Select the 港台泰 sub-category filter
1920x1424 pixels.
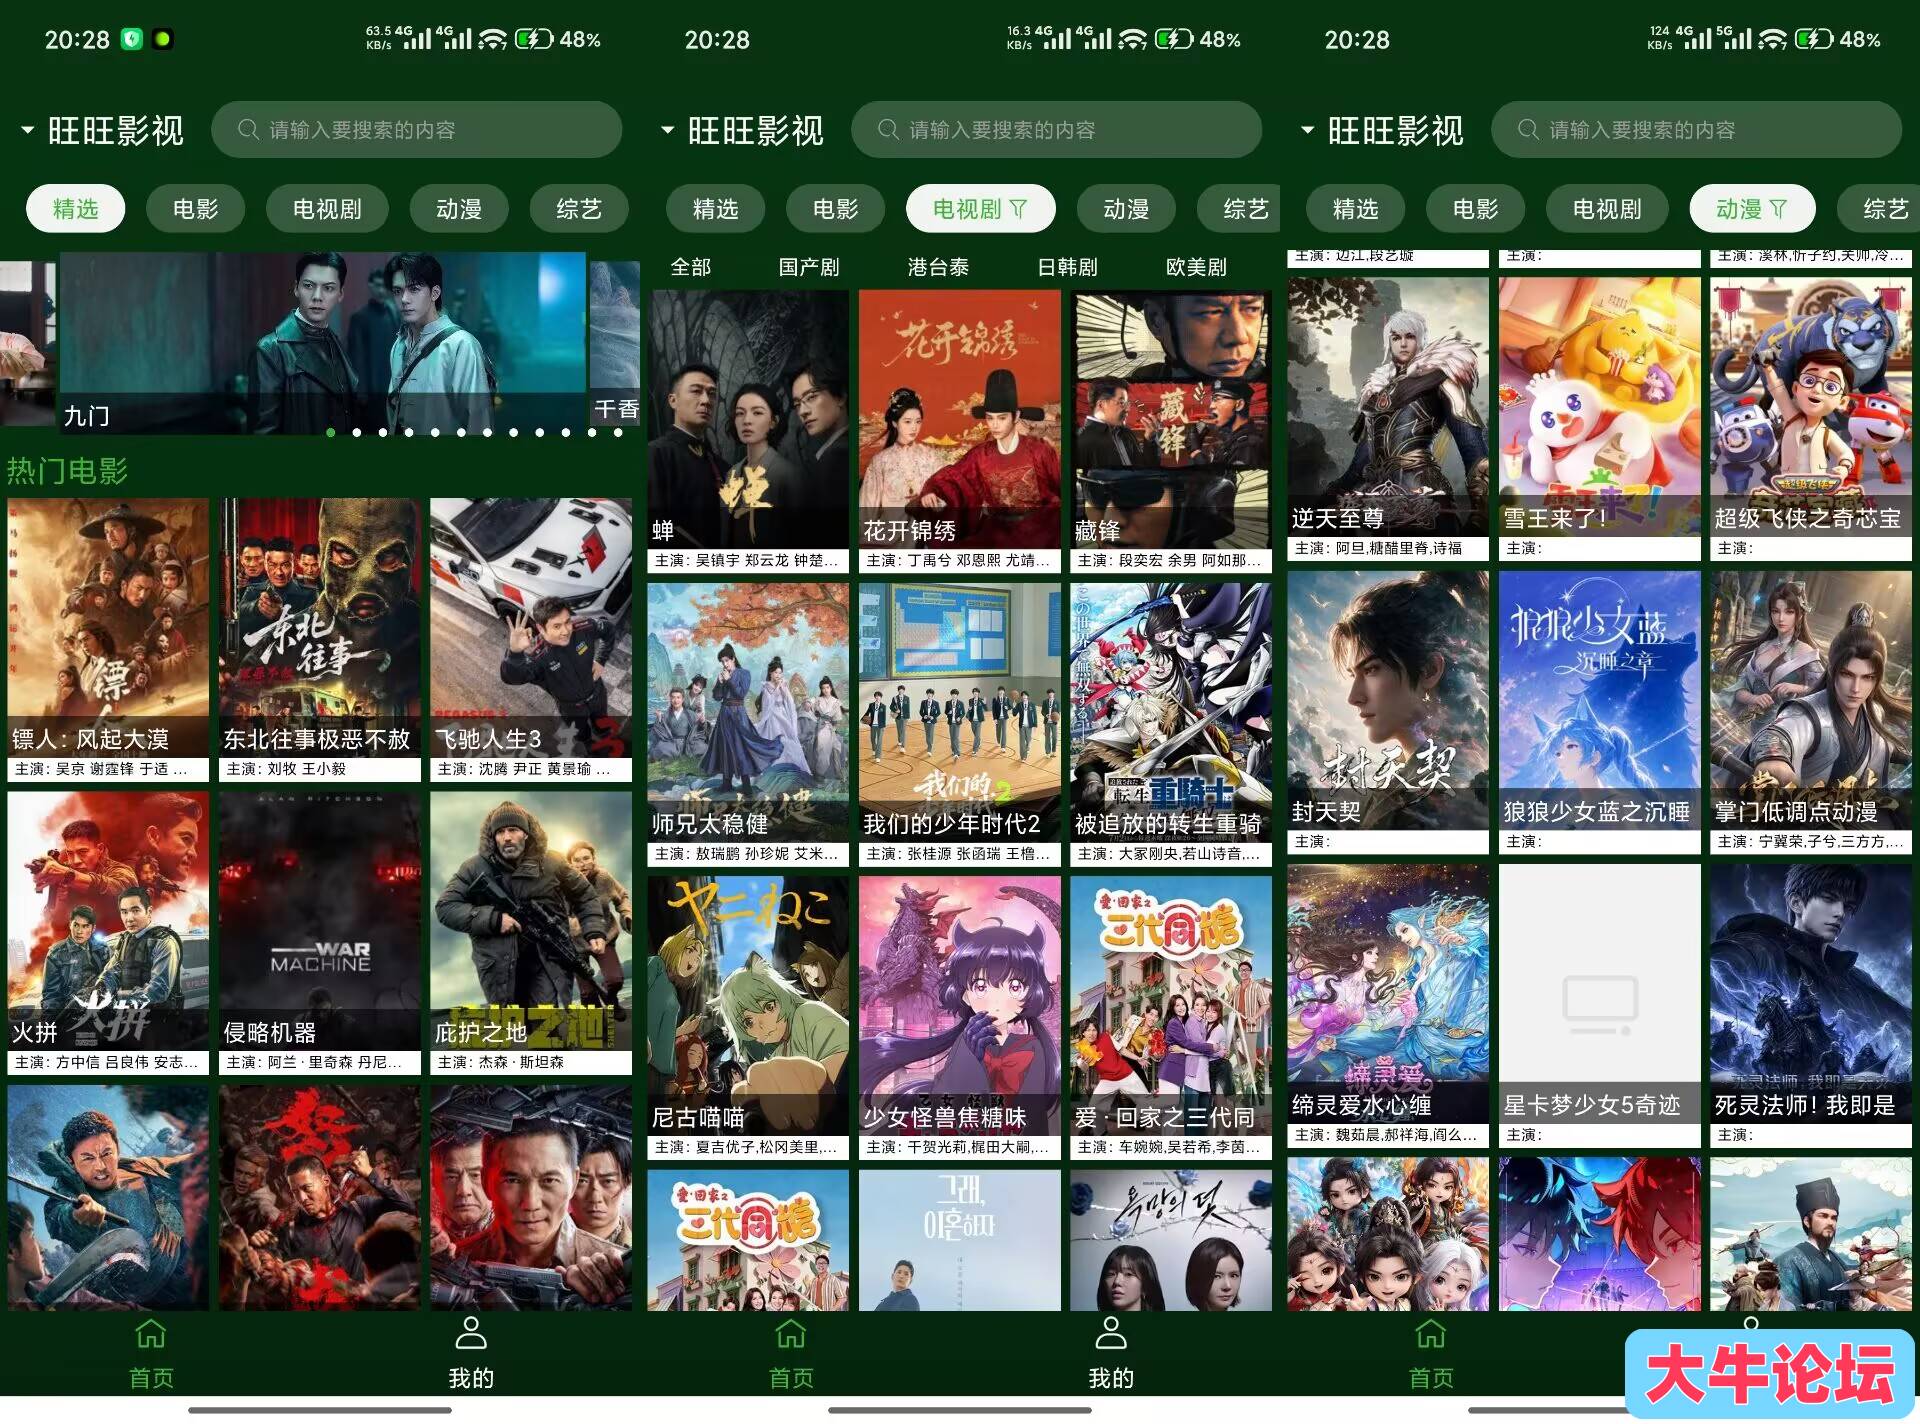click(938, 267)
